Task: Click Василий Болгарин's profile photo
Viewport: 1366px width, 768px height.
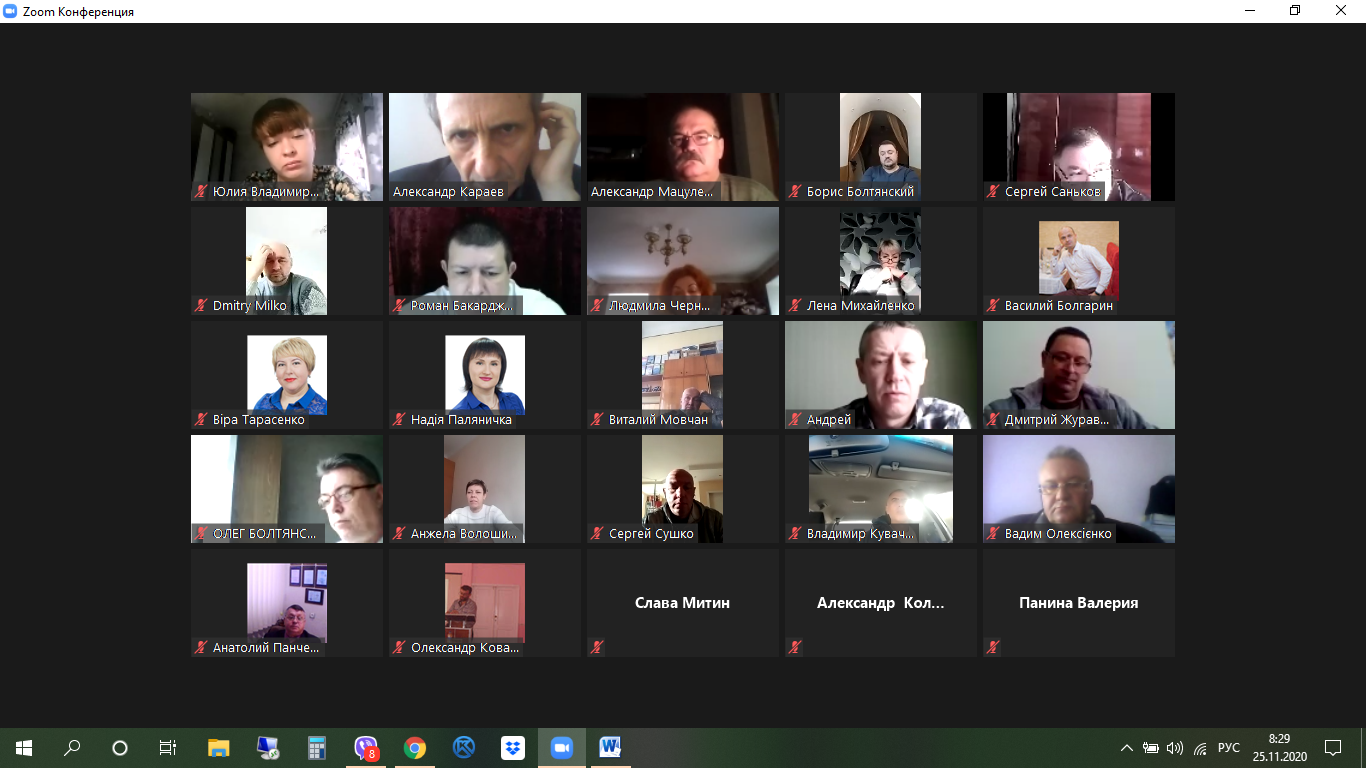Action: point(1079,261)
